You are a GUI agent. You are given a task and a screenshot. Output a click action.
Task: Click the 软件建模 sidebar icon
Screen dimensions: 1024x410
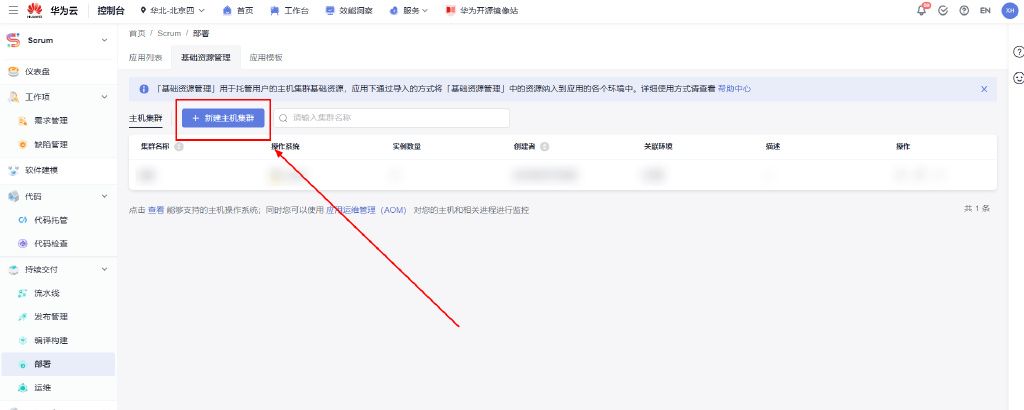pos(14,170)
